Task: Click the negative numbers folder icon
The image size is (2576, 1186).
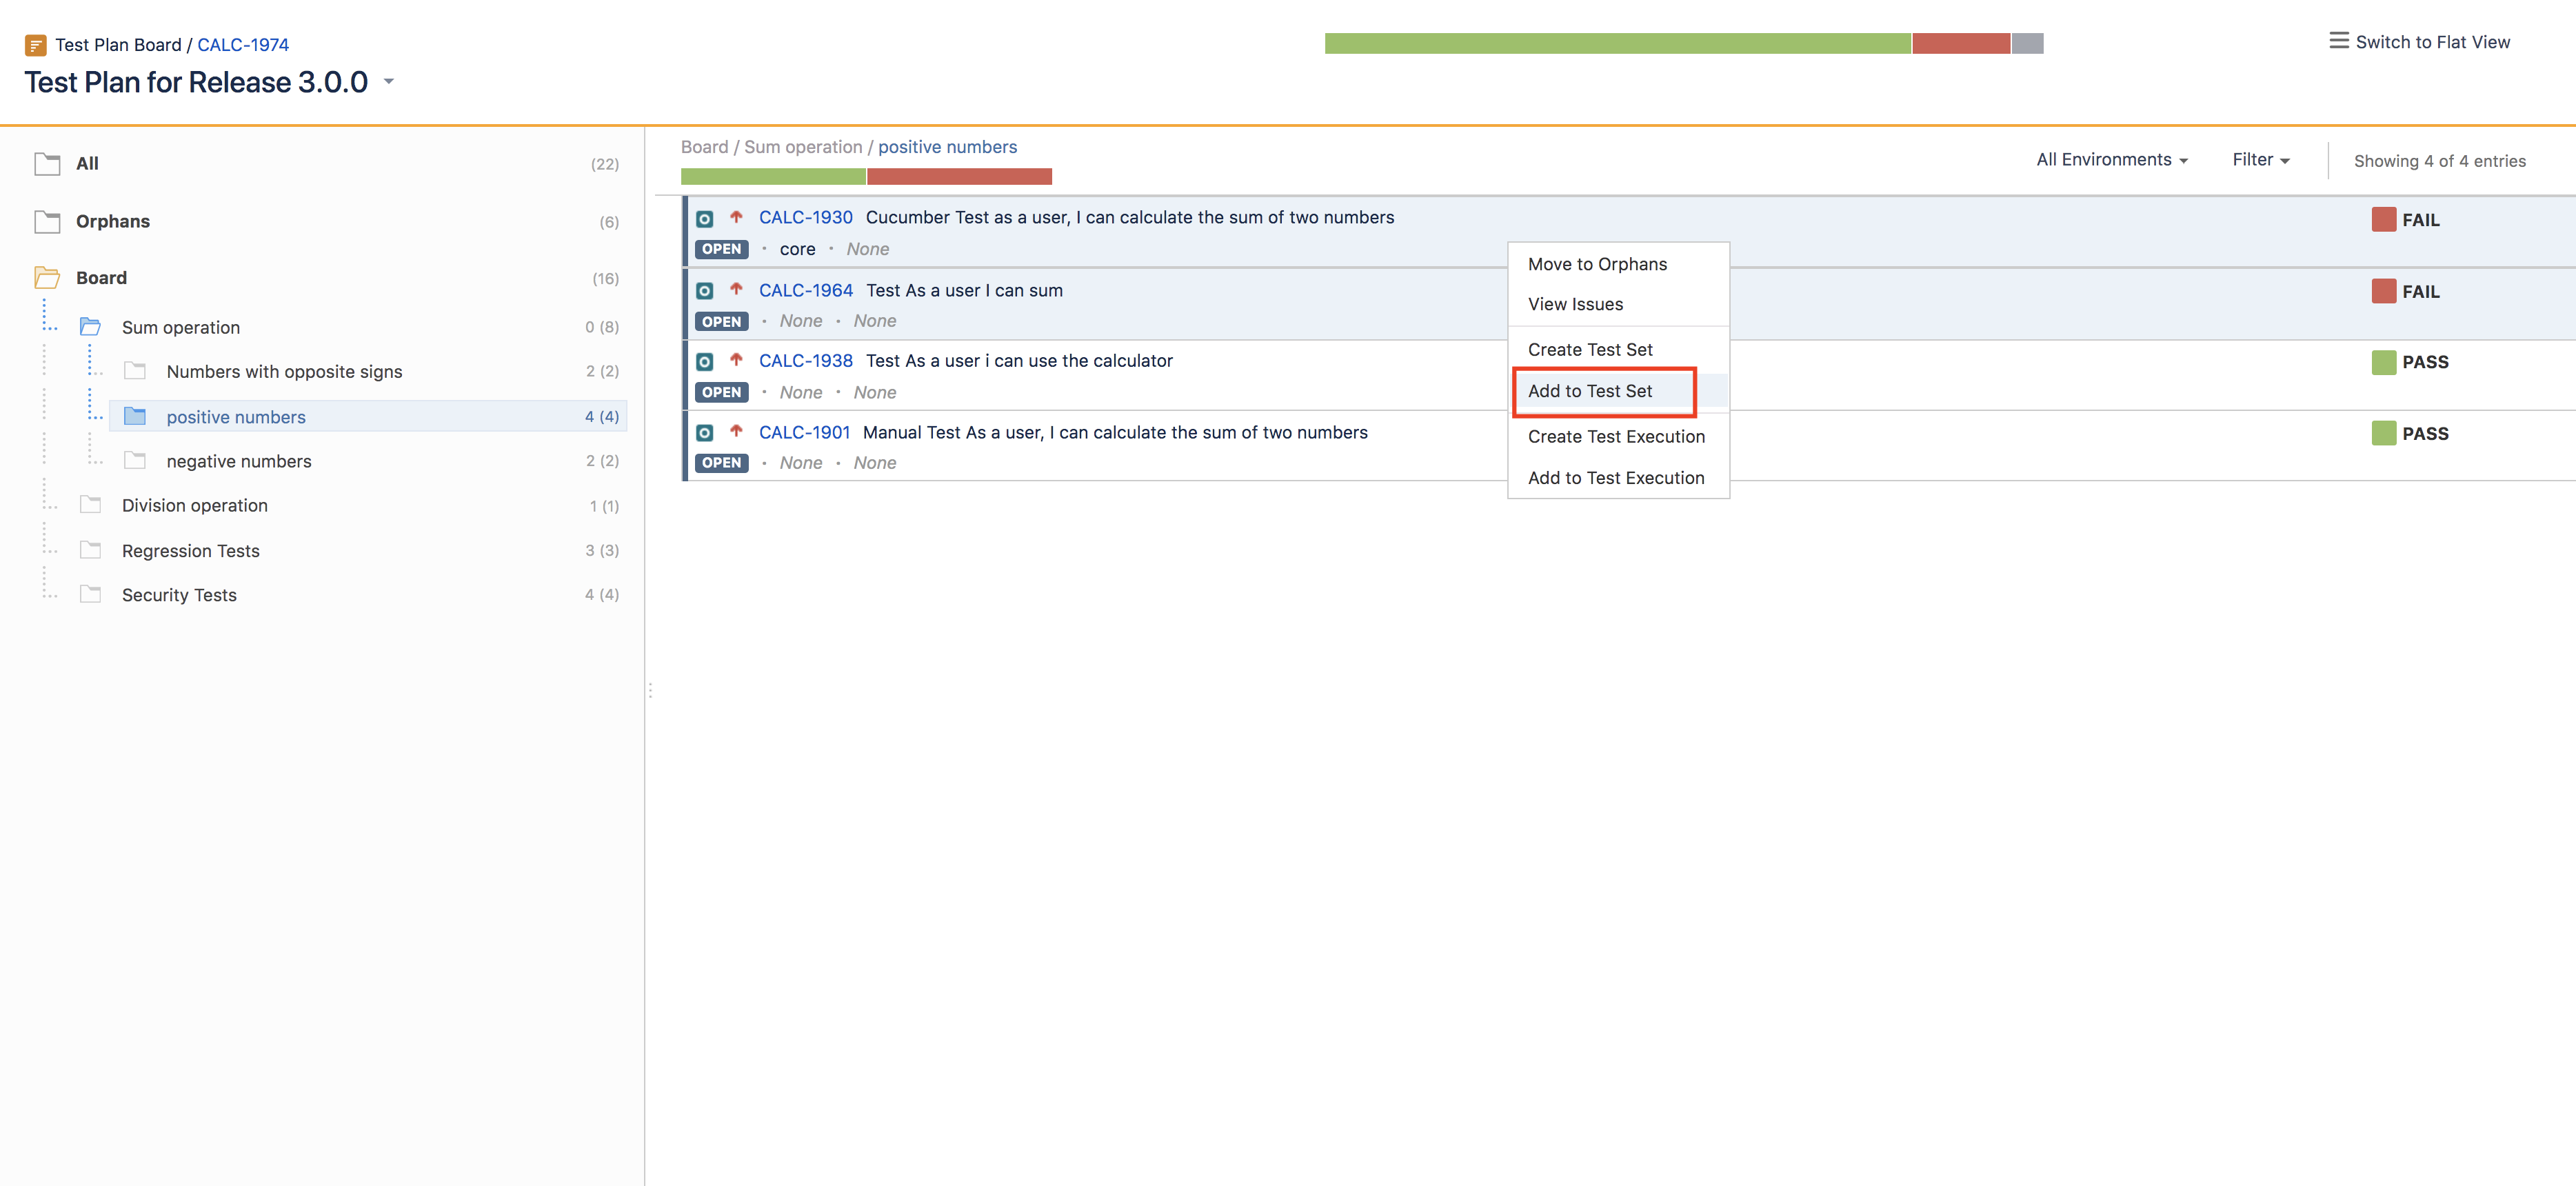Action: tap(135, 460)
